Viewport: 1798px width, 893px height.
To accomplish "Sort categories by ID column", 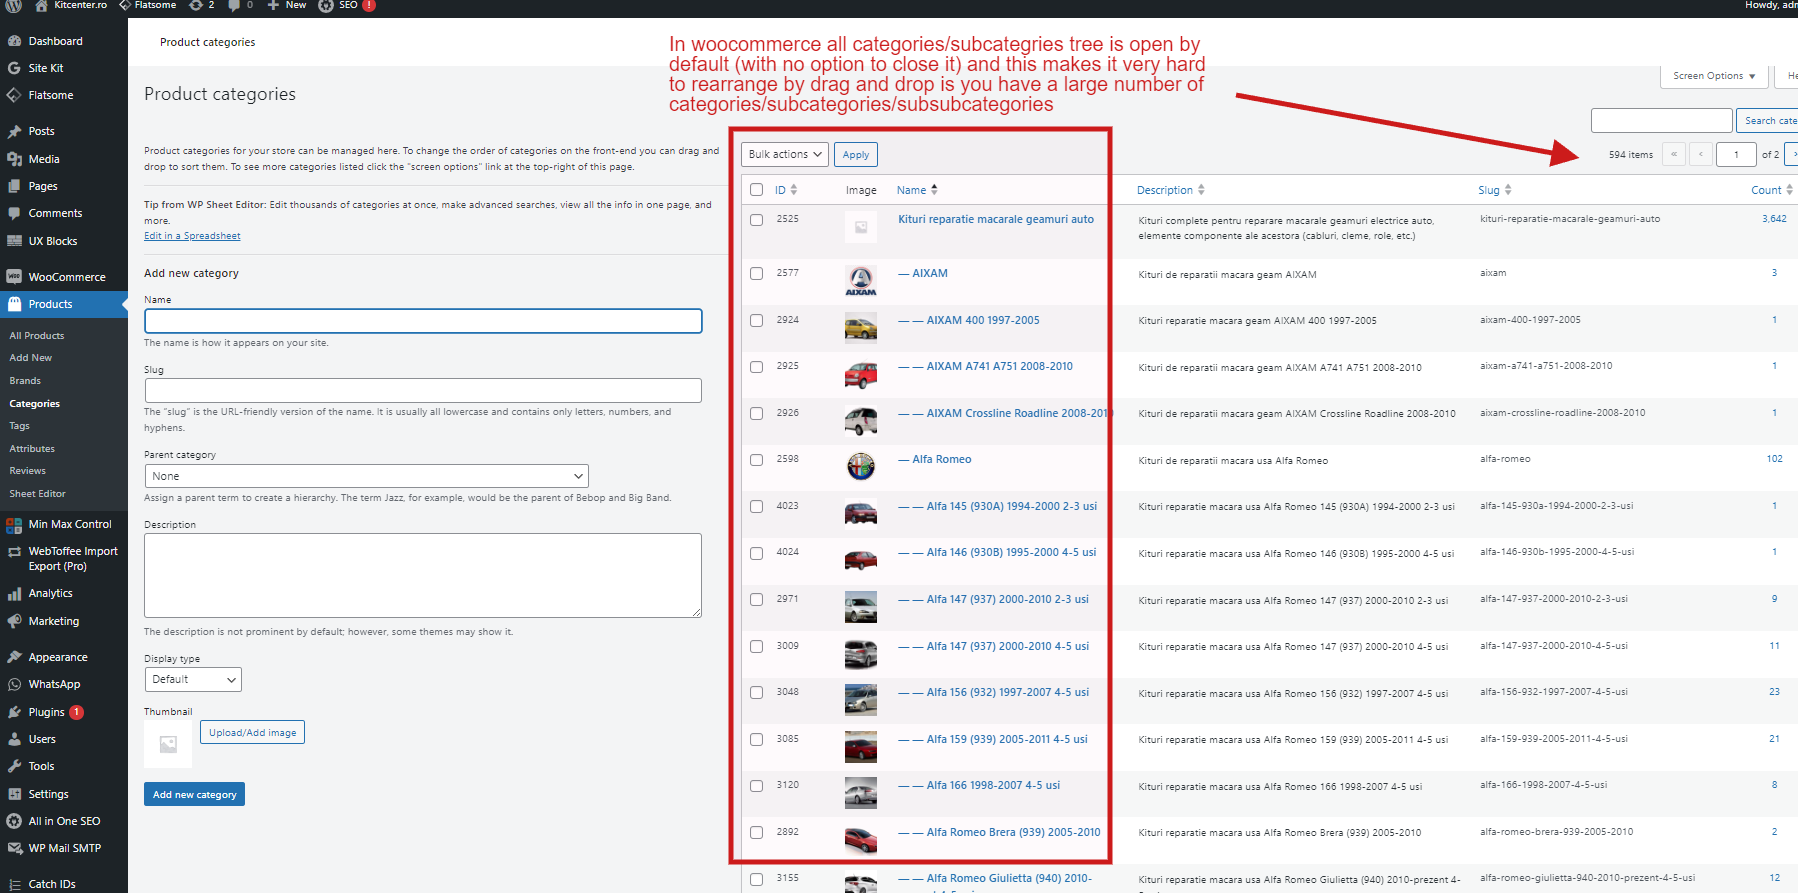I will pos(786,190).
